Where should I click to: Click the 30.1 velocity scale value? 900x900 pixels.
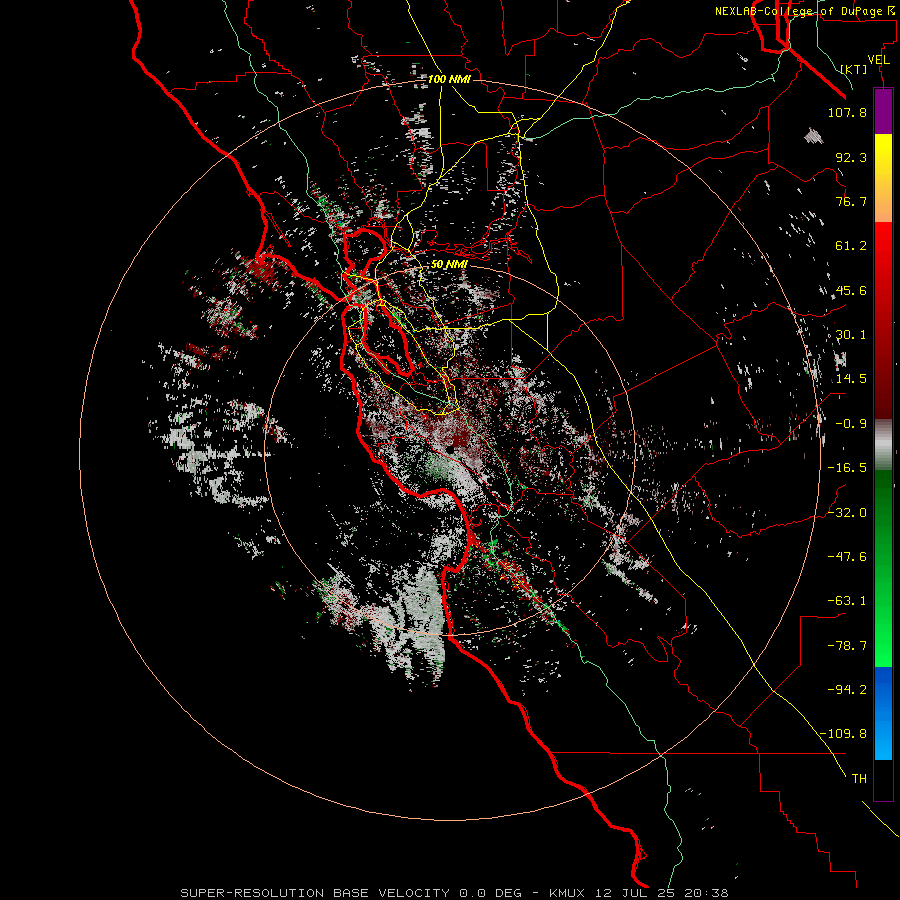coord(851,335)
